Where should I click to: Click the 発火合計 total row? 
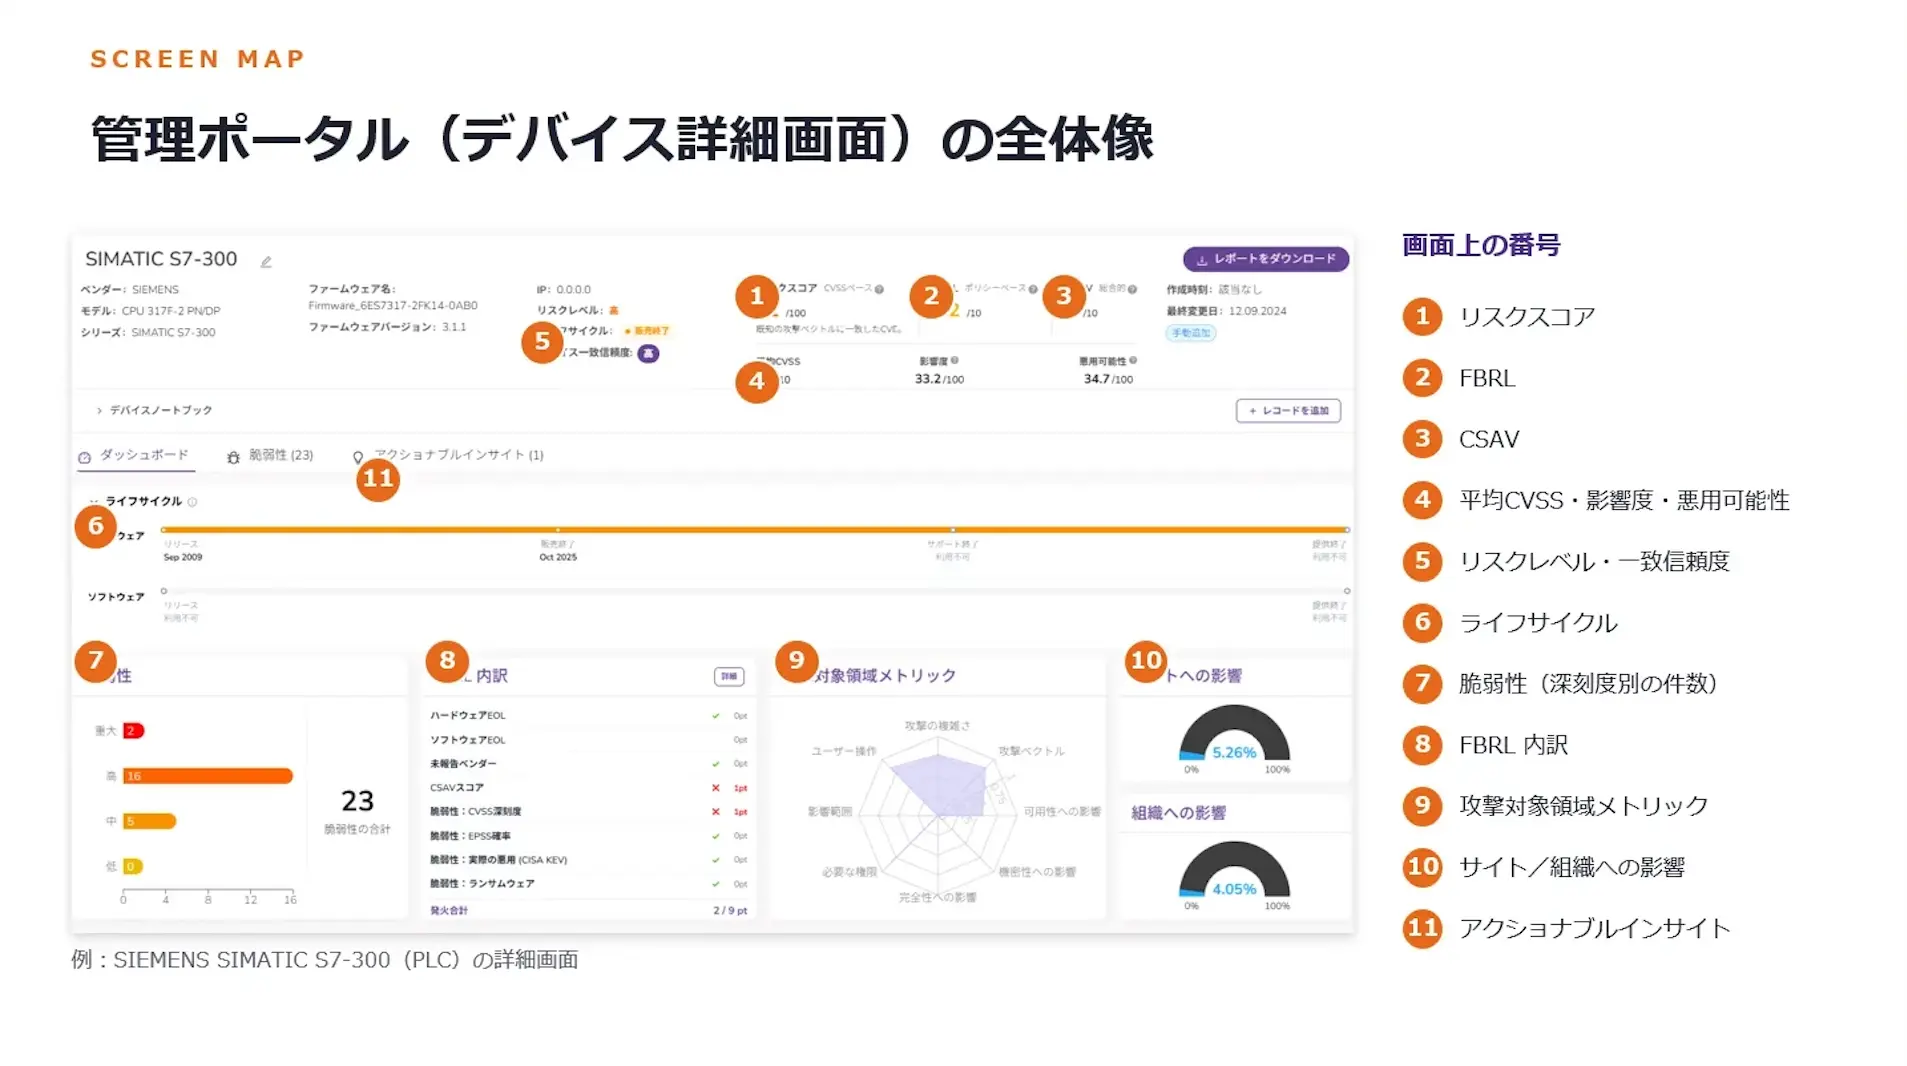point(588,911)
